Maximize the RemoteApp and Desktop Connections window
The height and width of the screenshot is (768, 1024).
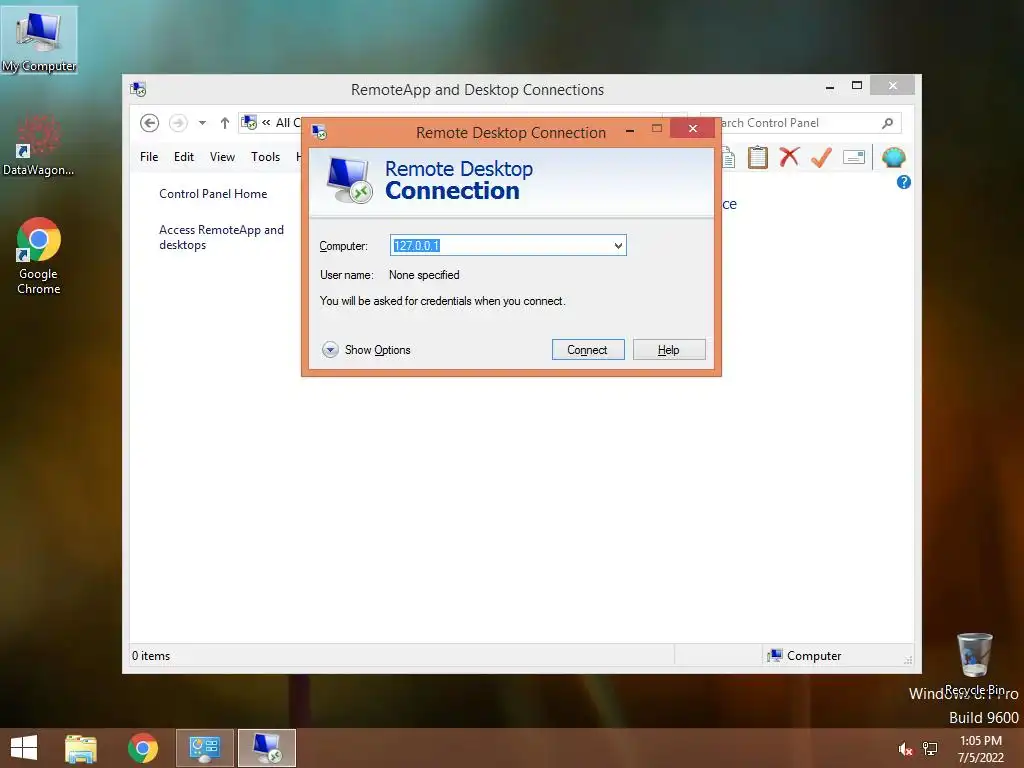tap(857, 86)
